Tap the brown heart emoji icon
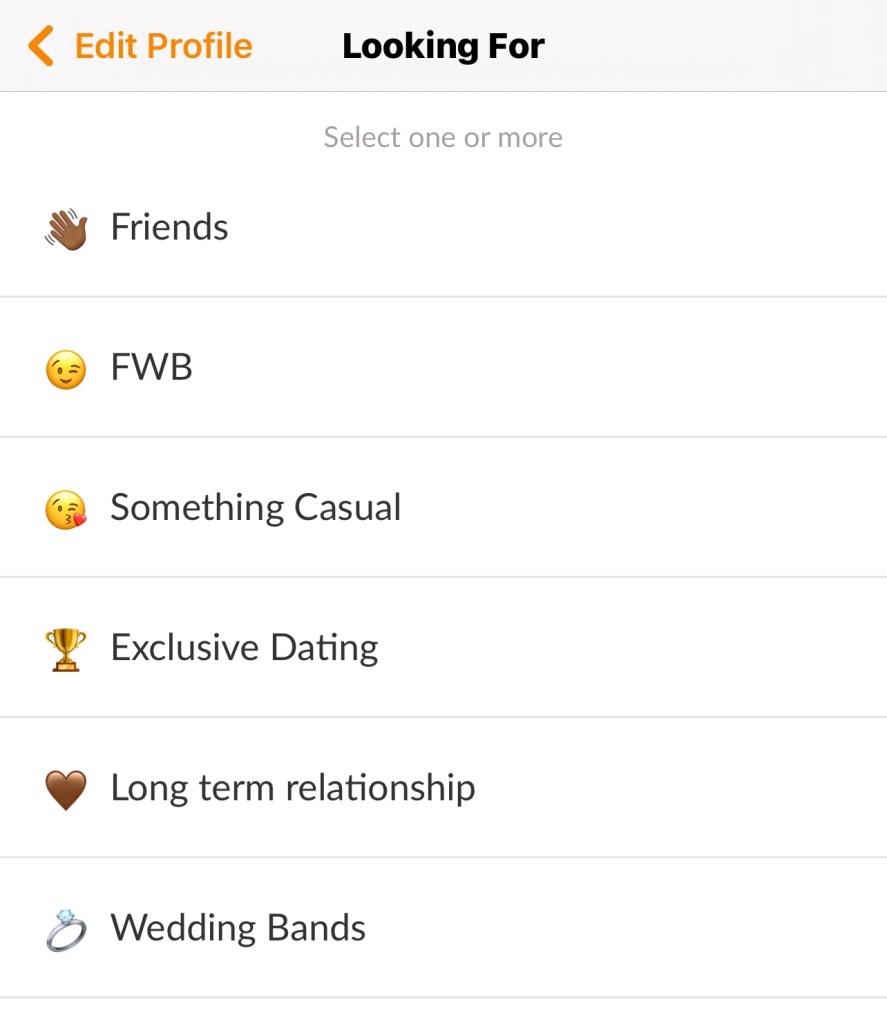Viewport: 887px width, 1024px height. tap(66, 790)
